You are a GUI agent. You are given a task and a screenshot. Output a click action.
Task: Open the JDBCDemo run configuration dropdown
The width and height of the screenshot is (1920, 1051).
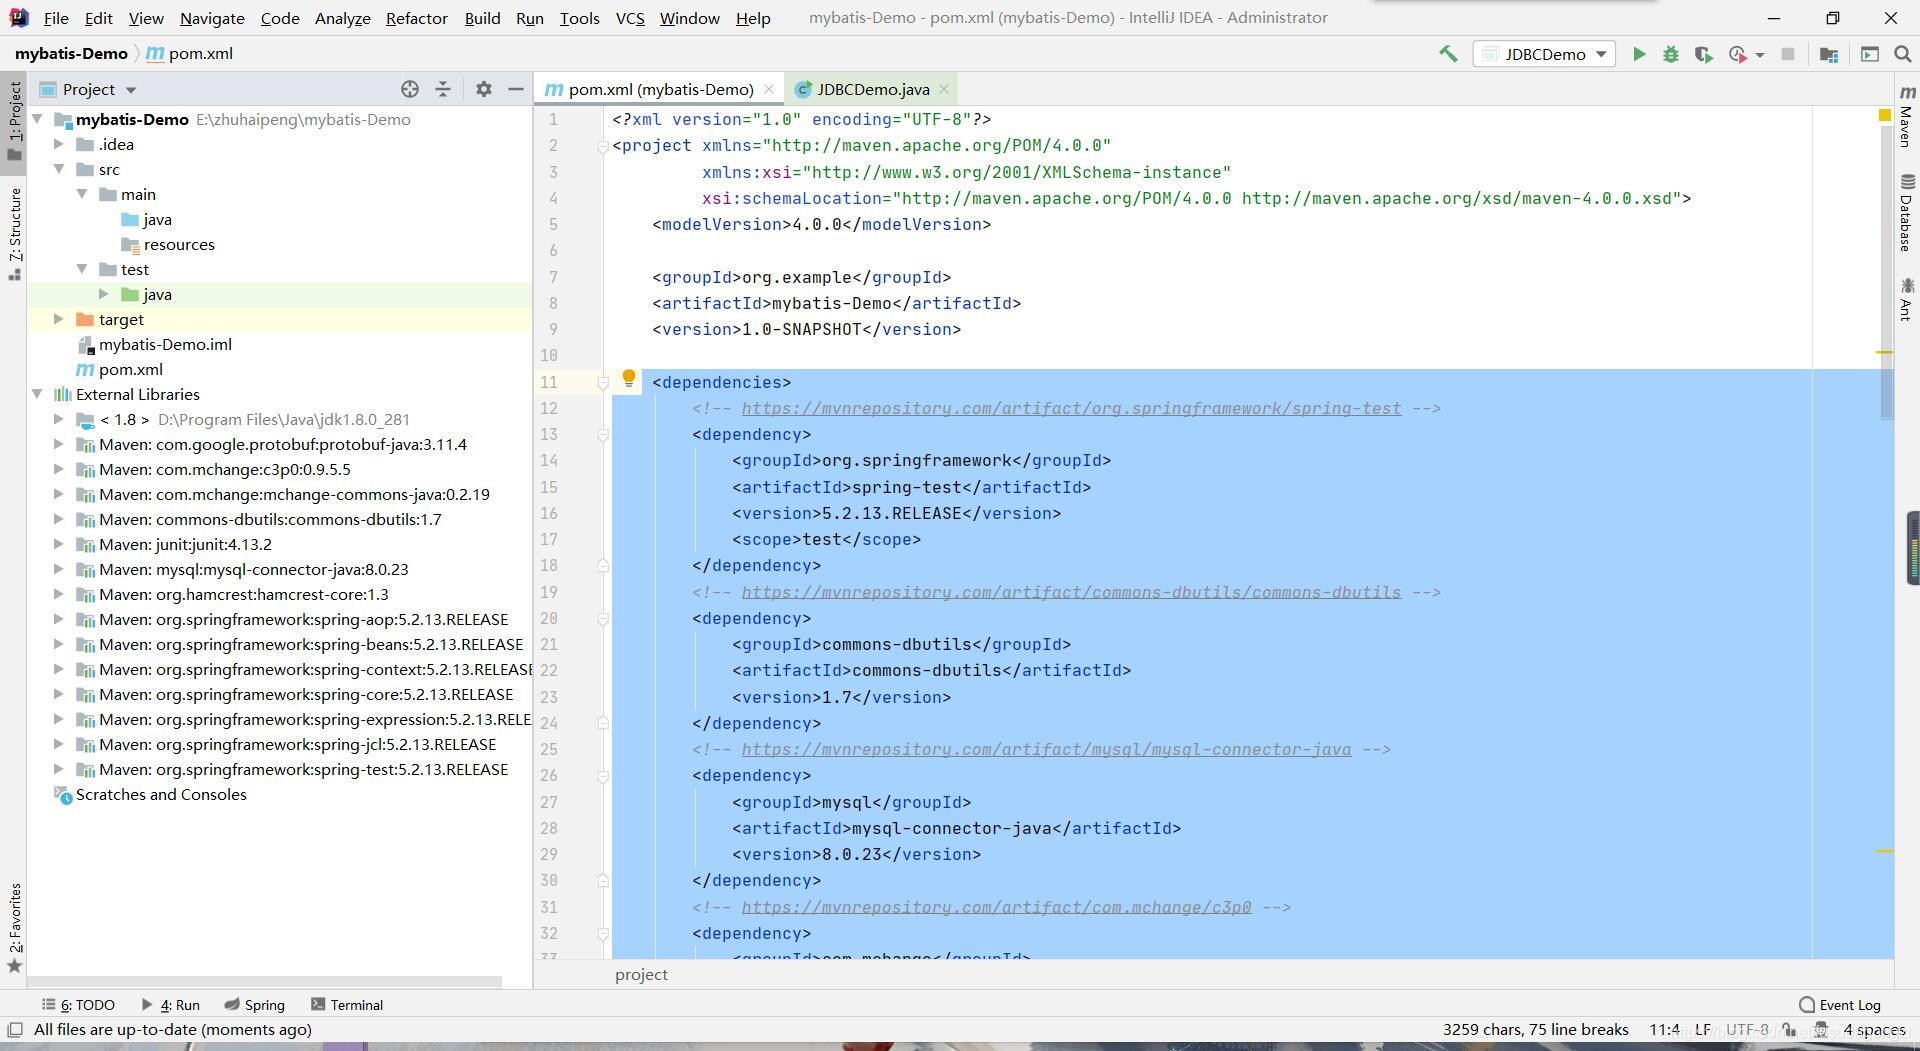coord(1544,54)
